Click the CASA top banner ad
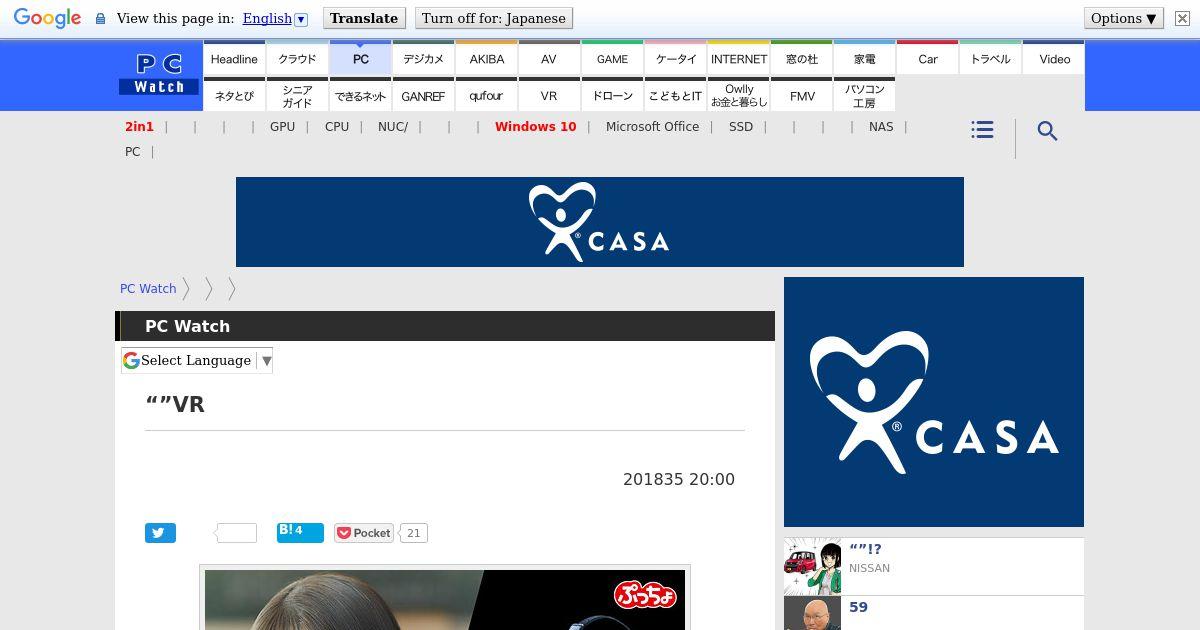 click(x=600, y=222)
